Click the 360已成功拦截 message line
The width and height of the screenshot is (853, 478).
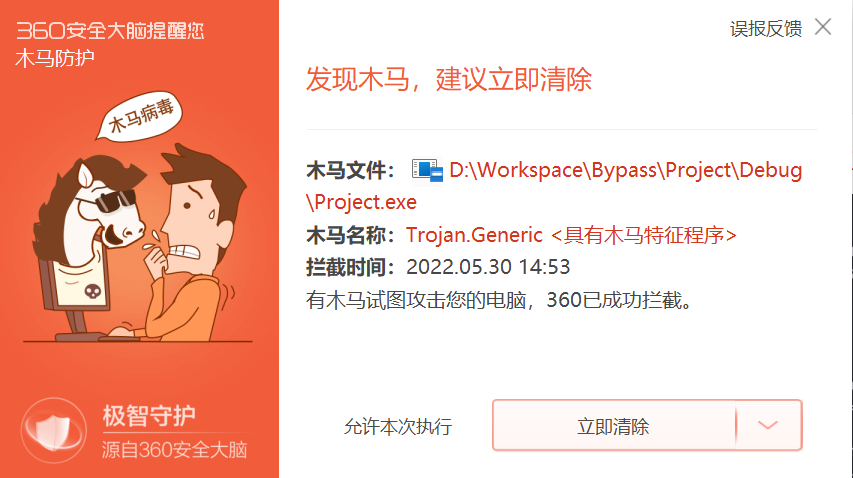pyautogui.click(x=499, y=300)
